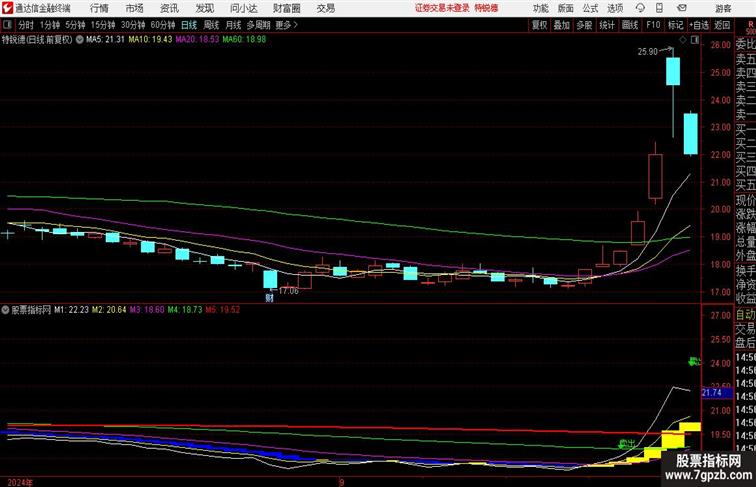Click the red 特锐德 stock name in the title bar

486,8
